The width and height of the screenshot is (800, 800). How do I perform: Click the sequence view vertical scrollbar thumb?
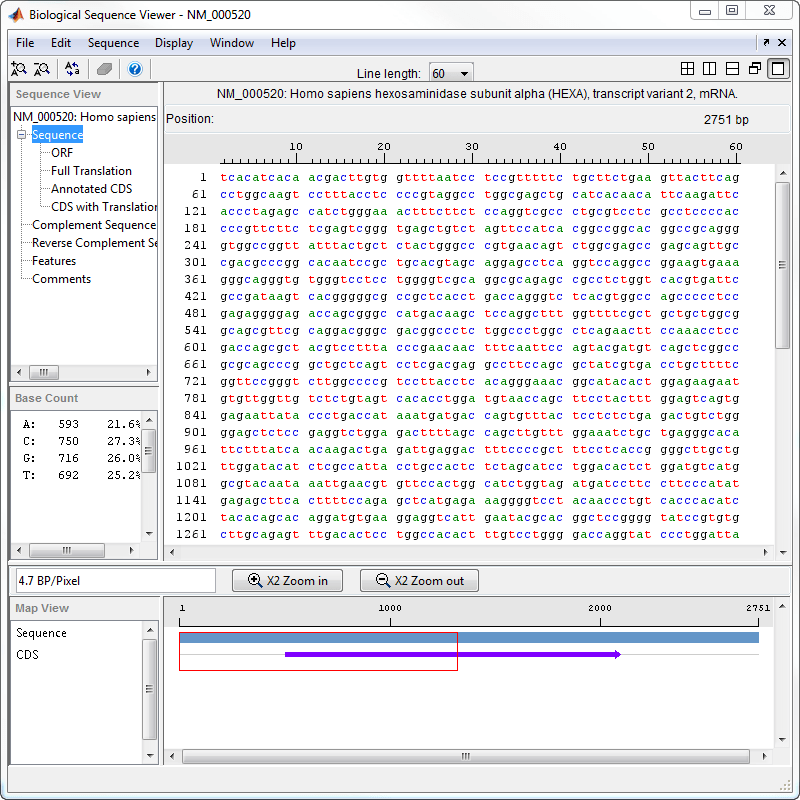[782, 265]
